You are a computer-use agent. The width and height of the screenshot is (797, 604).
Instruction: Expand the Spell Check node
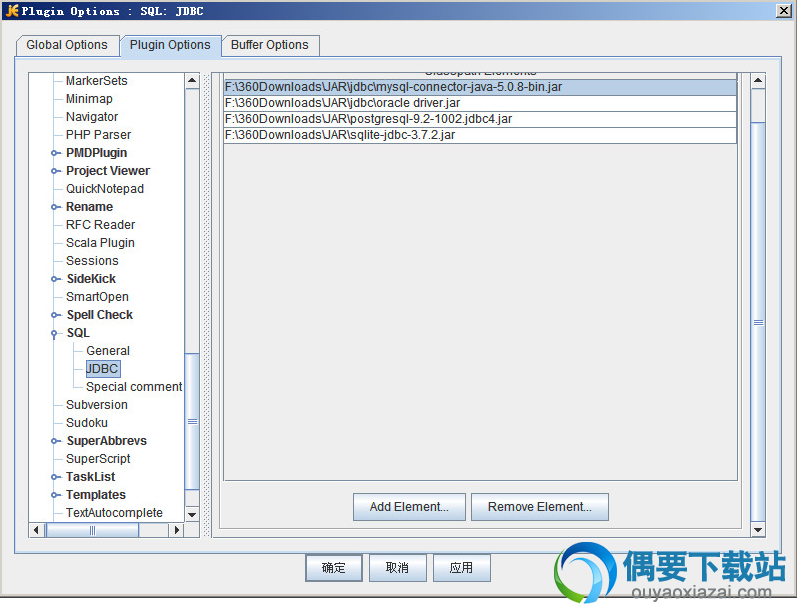(54, 315)
